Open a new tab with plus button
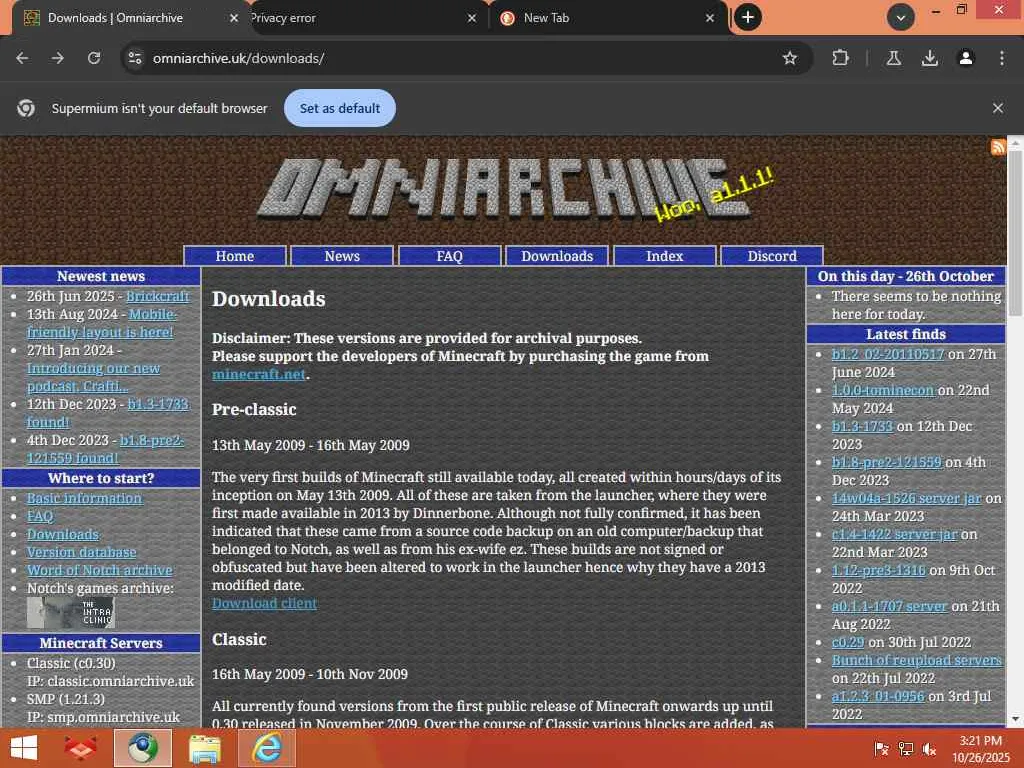Viewport: 1024px width, 768px height. tap(748, 17)
